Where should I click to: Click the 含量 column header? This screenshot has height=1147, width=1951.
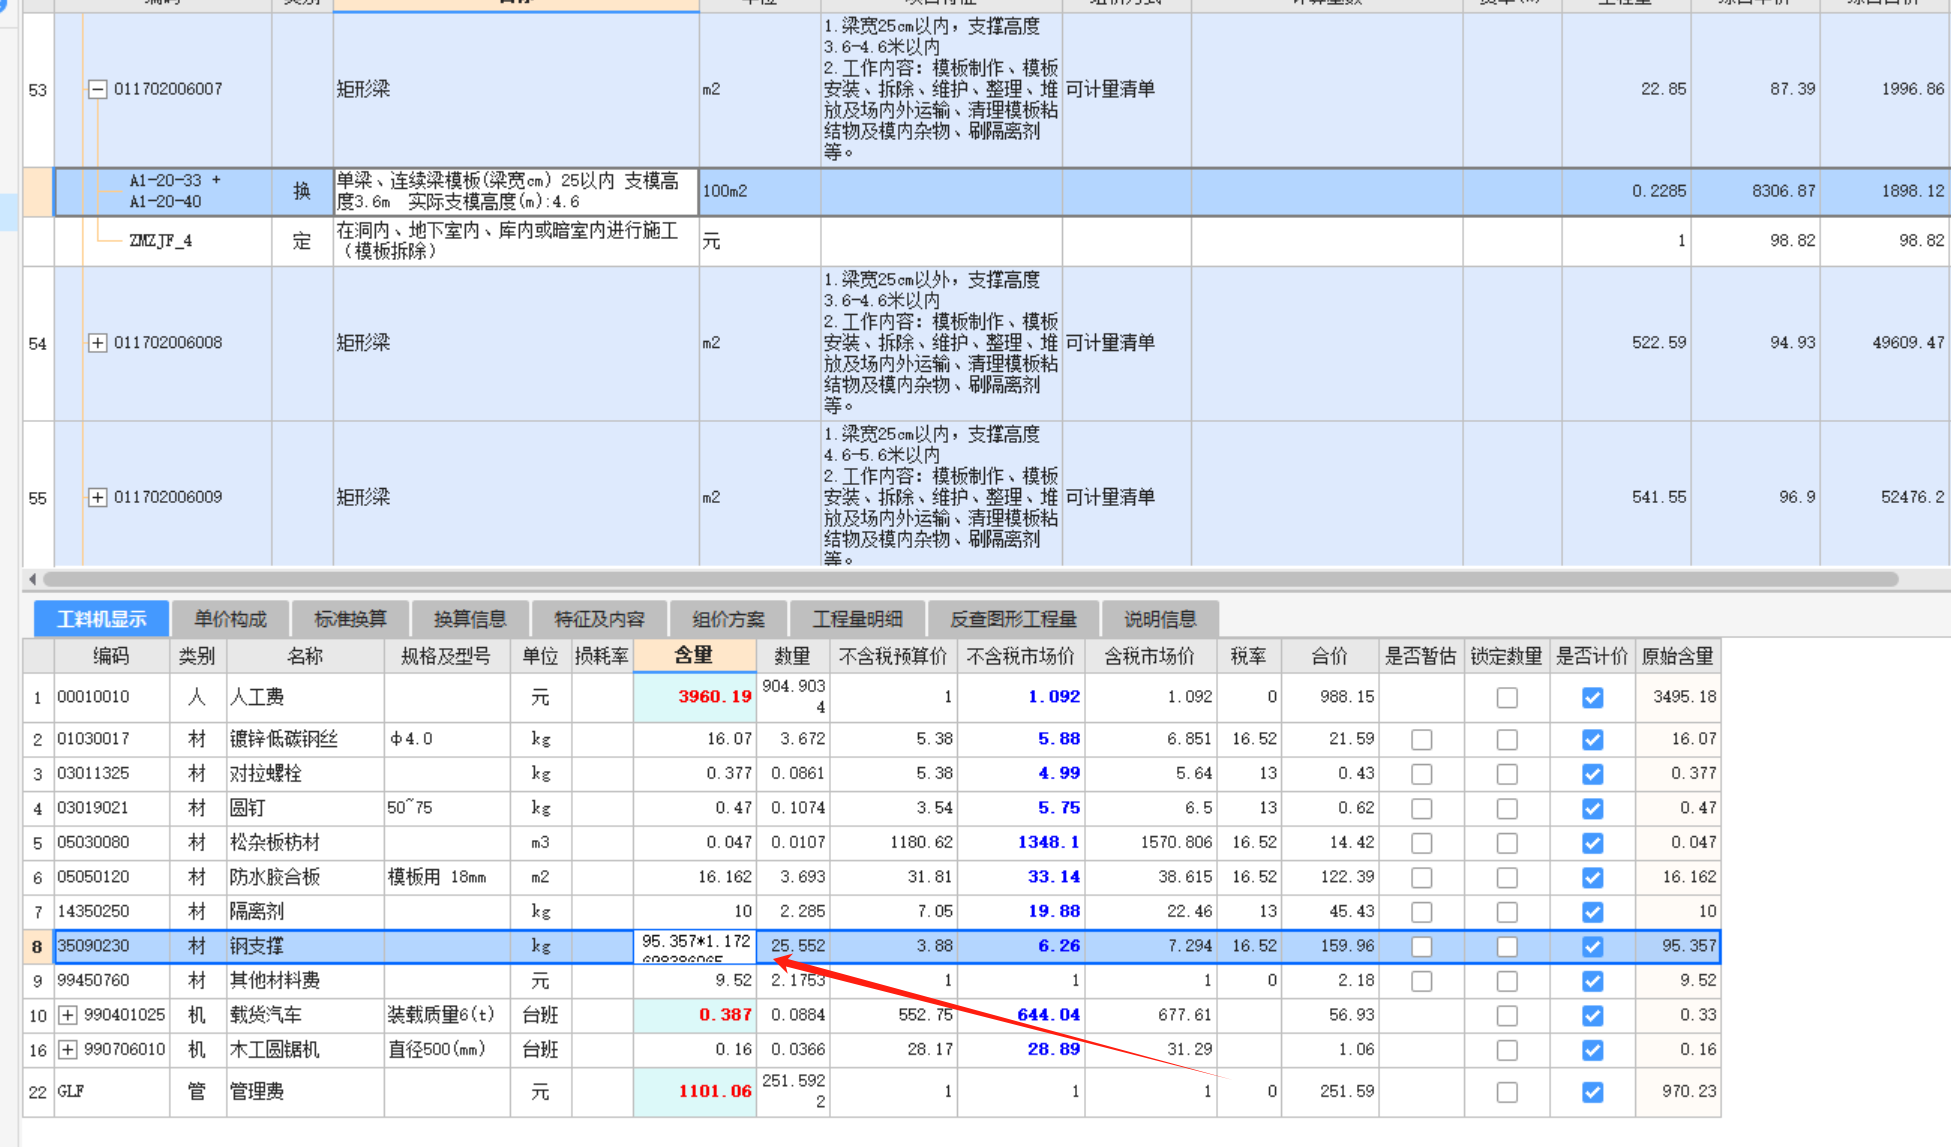[x=694, y=655]
